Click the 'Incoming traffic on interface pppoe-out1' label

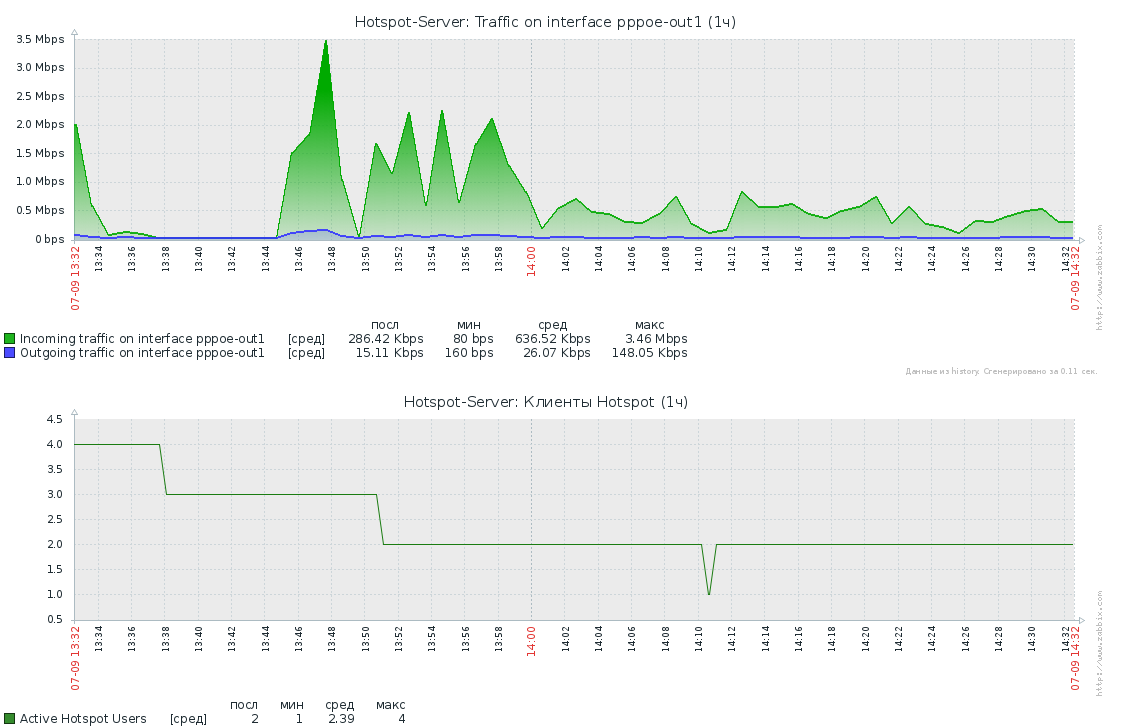pos(142,339)
